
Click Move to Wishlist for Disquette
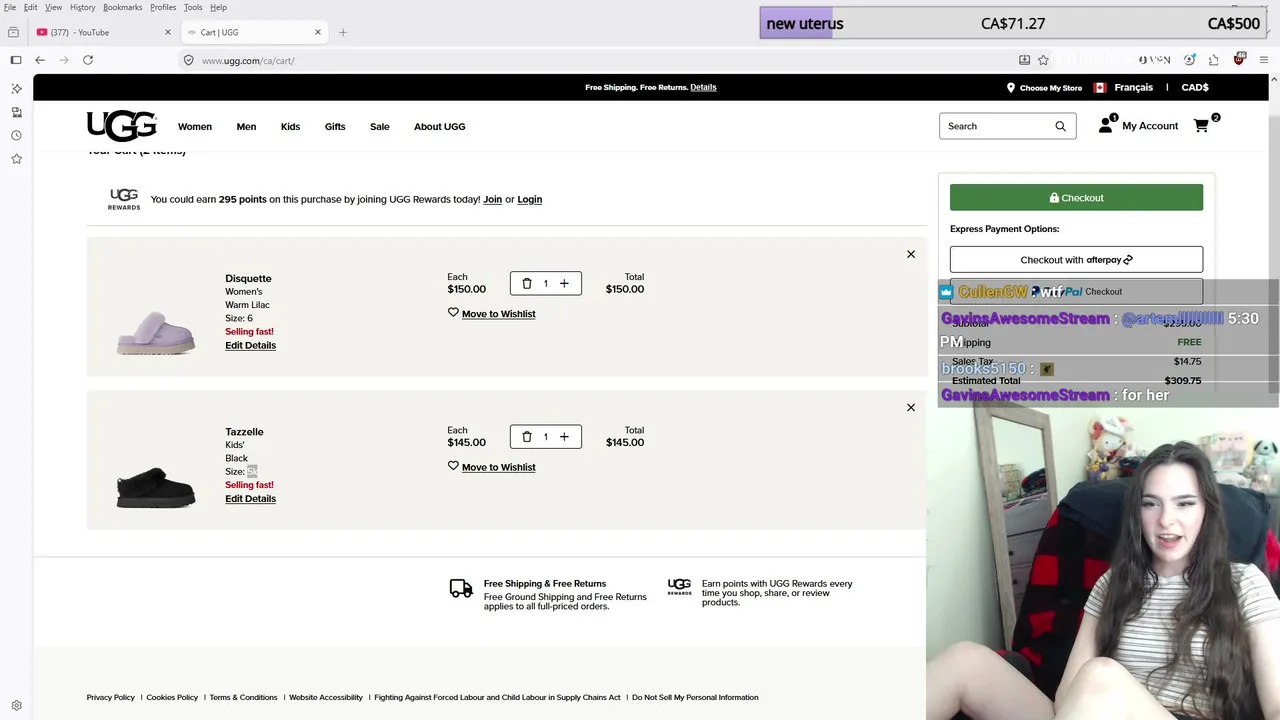(x=499, y=314)
